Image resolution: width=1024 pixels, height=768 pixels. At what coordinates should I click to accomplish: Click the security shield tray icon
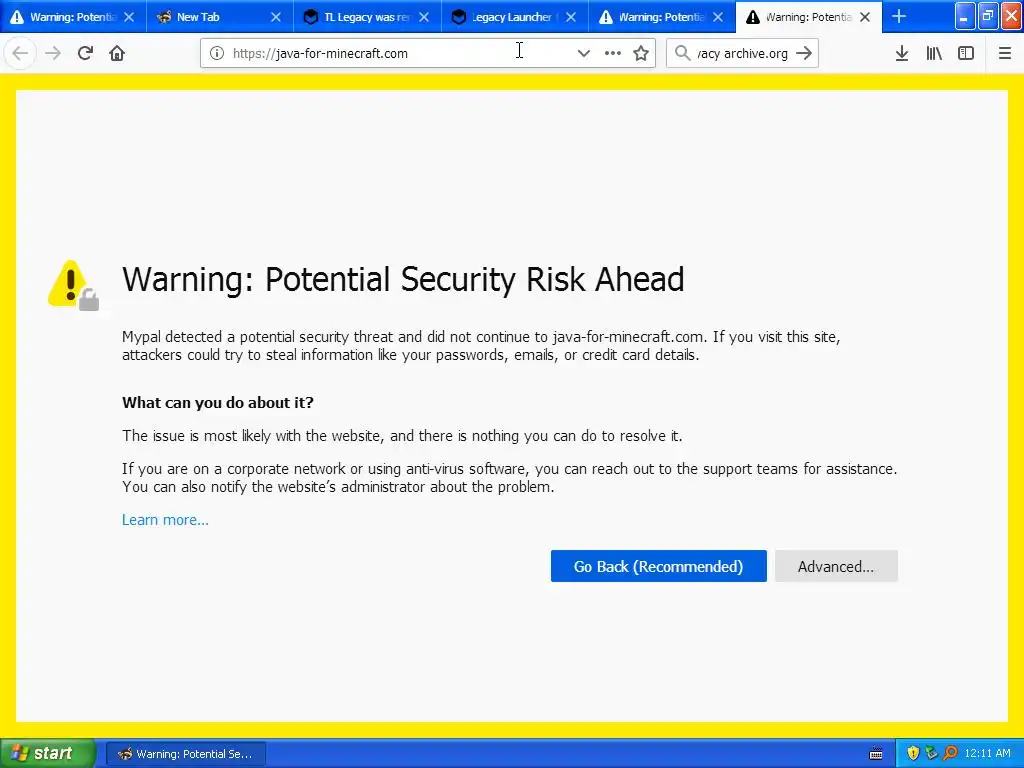913,754
